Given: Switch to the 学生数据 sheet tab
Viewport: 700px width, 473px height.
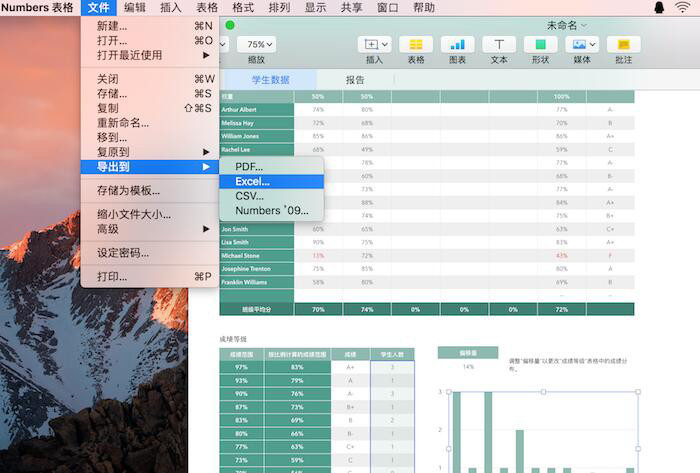Looking at the screenshot, I should click(x=270, y=80).
